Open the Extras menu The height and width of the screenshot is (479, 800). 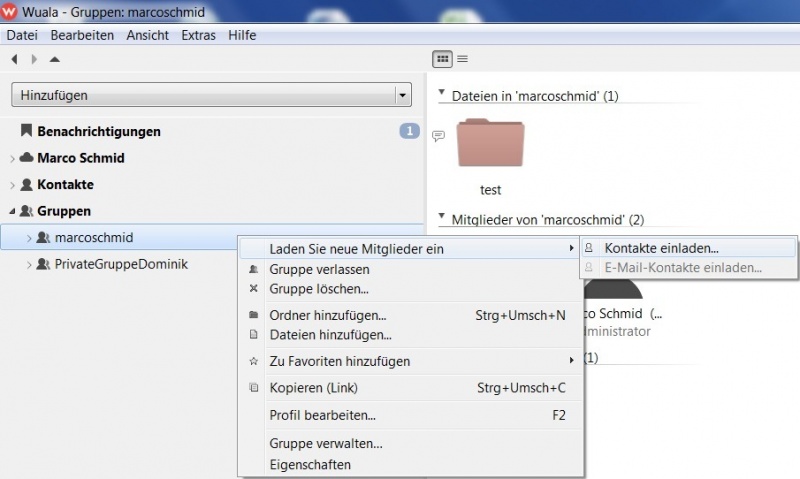[x=198, y=35]
